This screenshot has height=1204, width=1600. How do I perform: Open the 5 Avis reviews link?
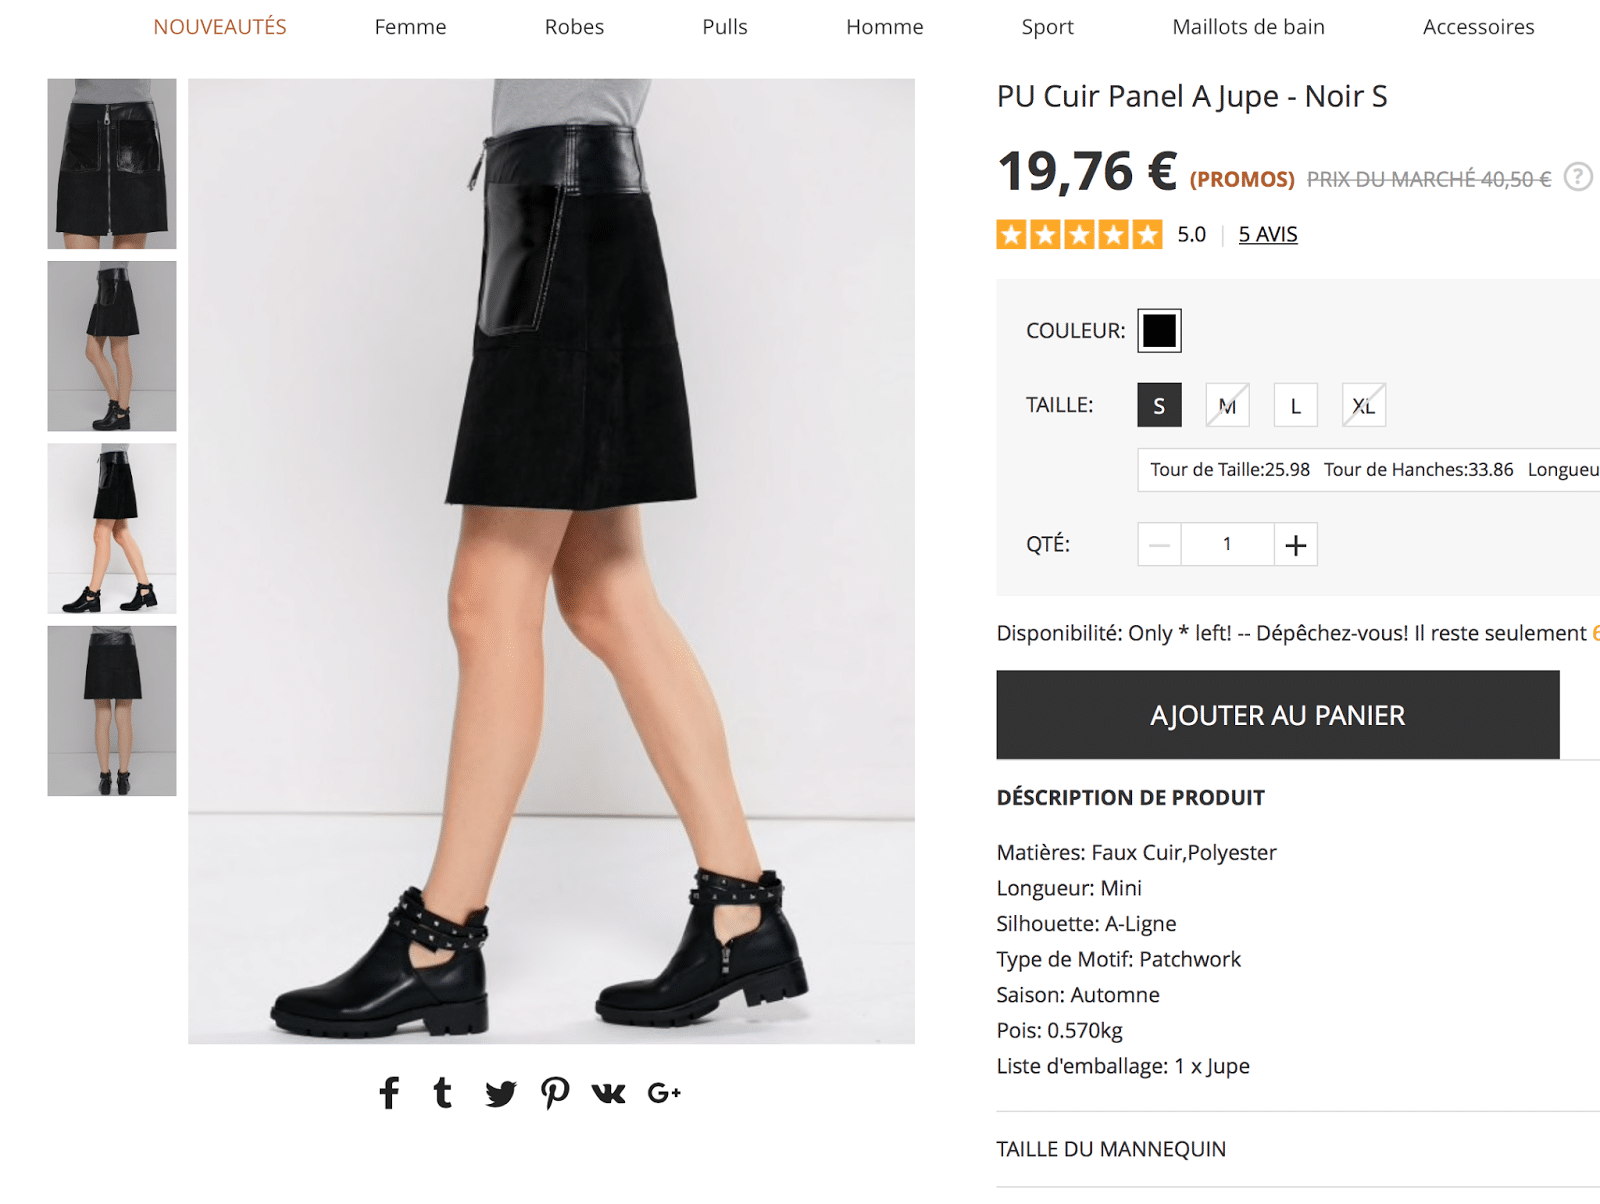(x=1267, y=234)
